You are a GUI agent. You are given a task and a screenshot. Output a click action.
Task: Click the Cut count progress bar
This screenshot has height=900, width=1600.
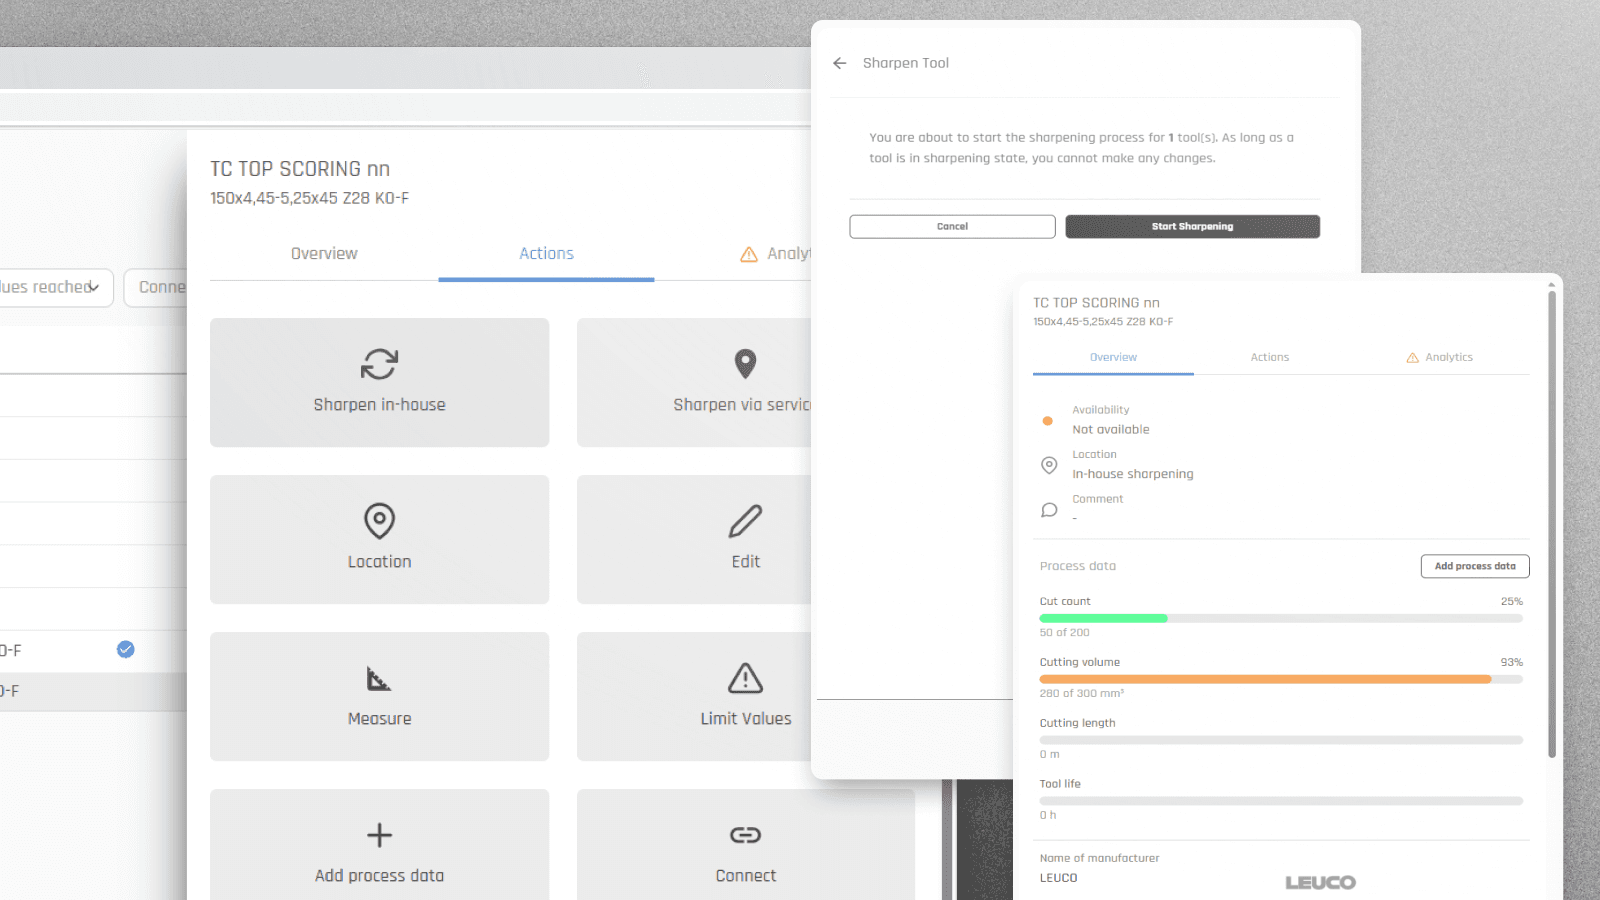1281,619
